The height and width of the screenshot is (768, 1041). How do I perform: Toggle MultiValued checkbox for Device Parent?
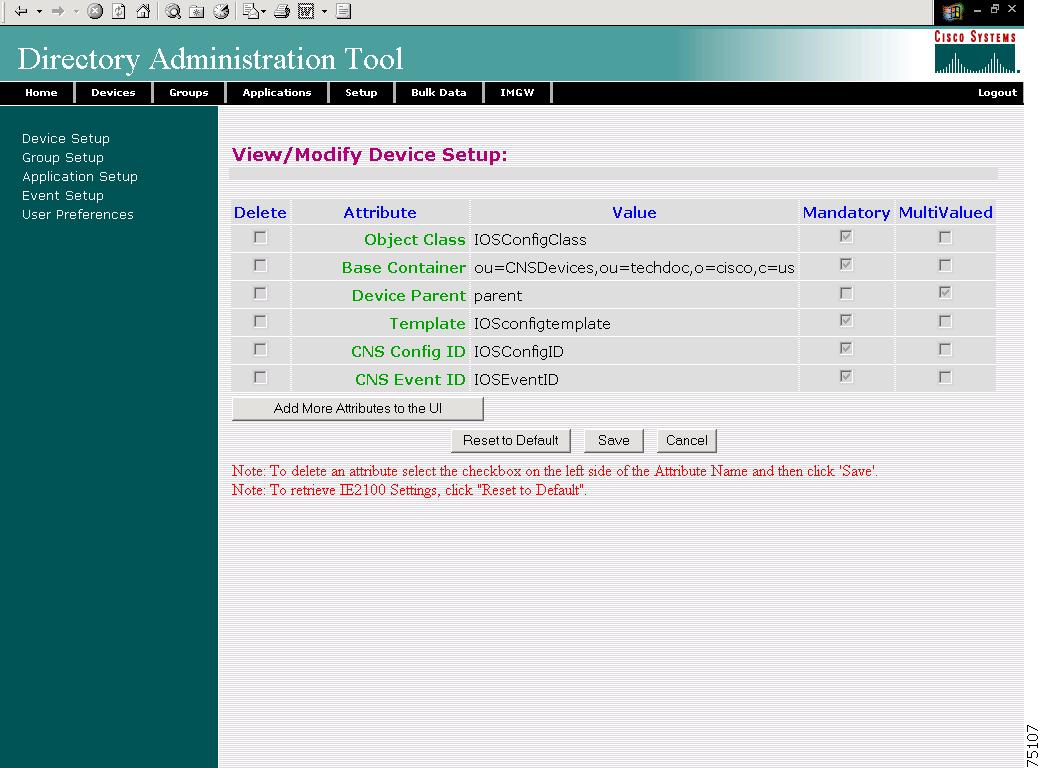(x=945, y=293)
